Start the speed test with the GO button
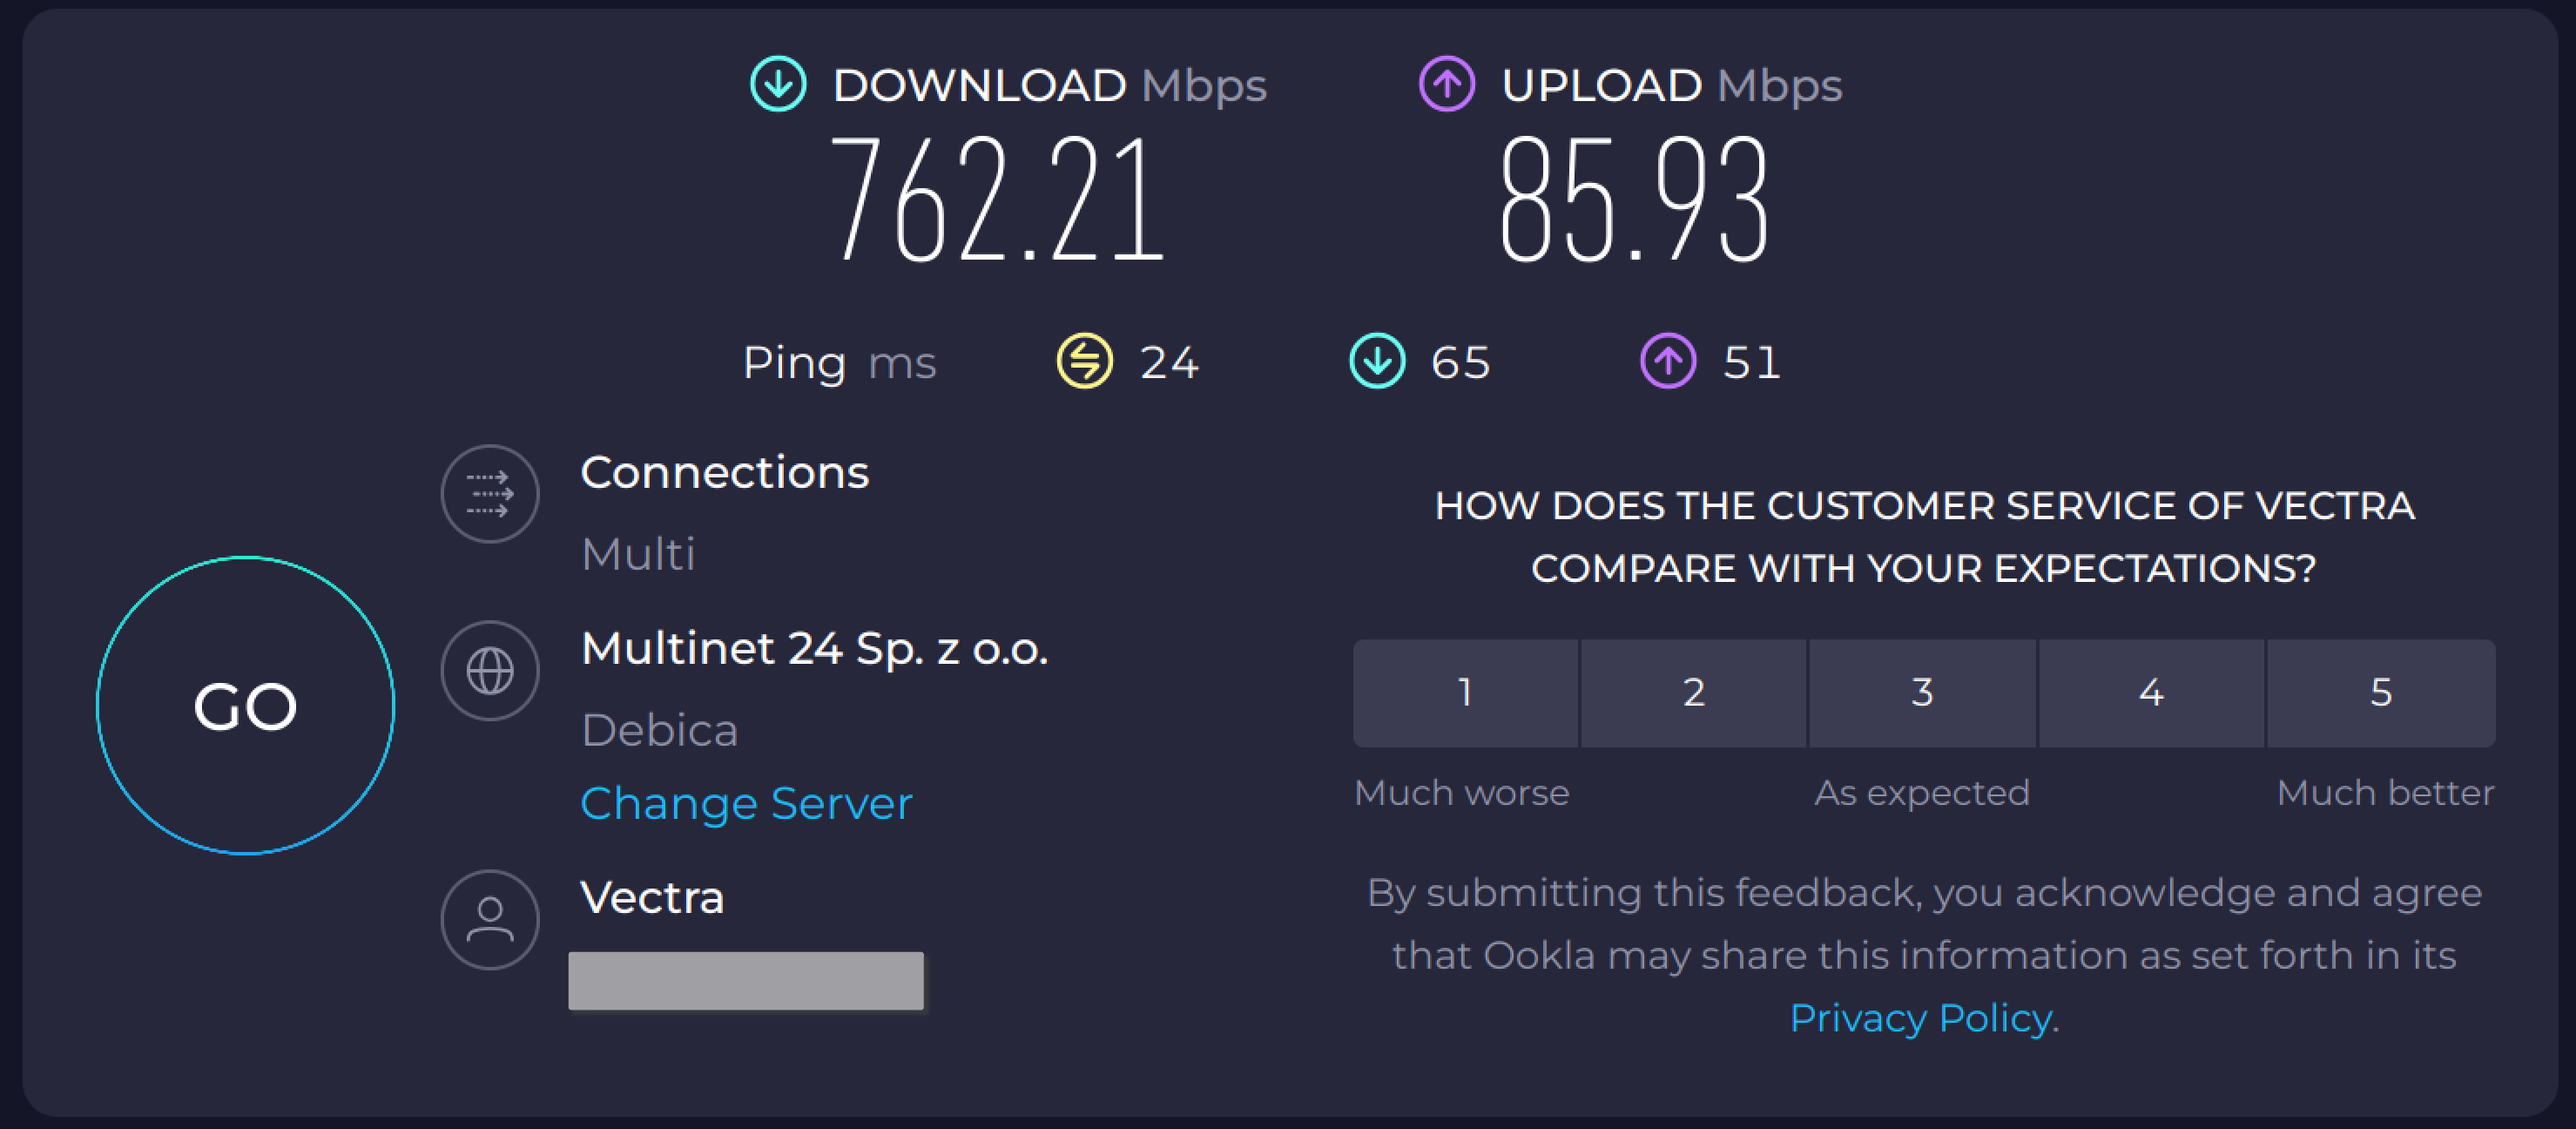The height and width of the screenshot is (1129, 2576). pyautogui.click(x=245, y=706)
